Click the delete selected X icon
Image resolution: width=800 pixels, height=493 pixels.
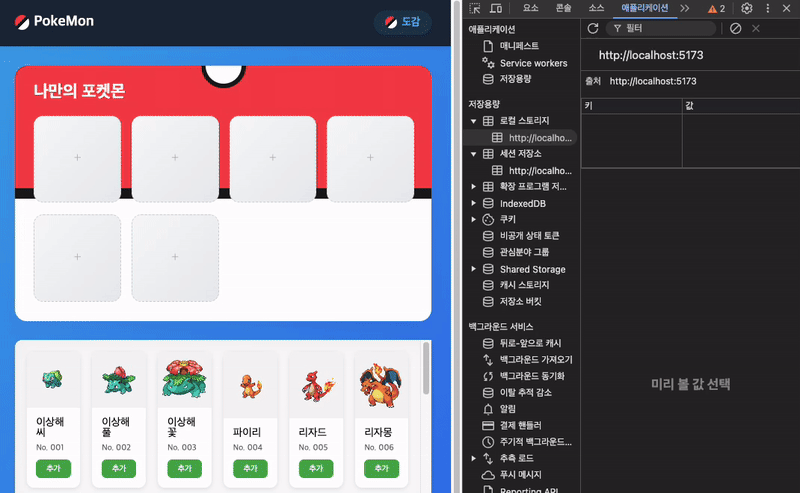[756, 29]
